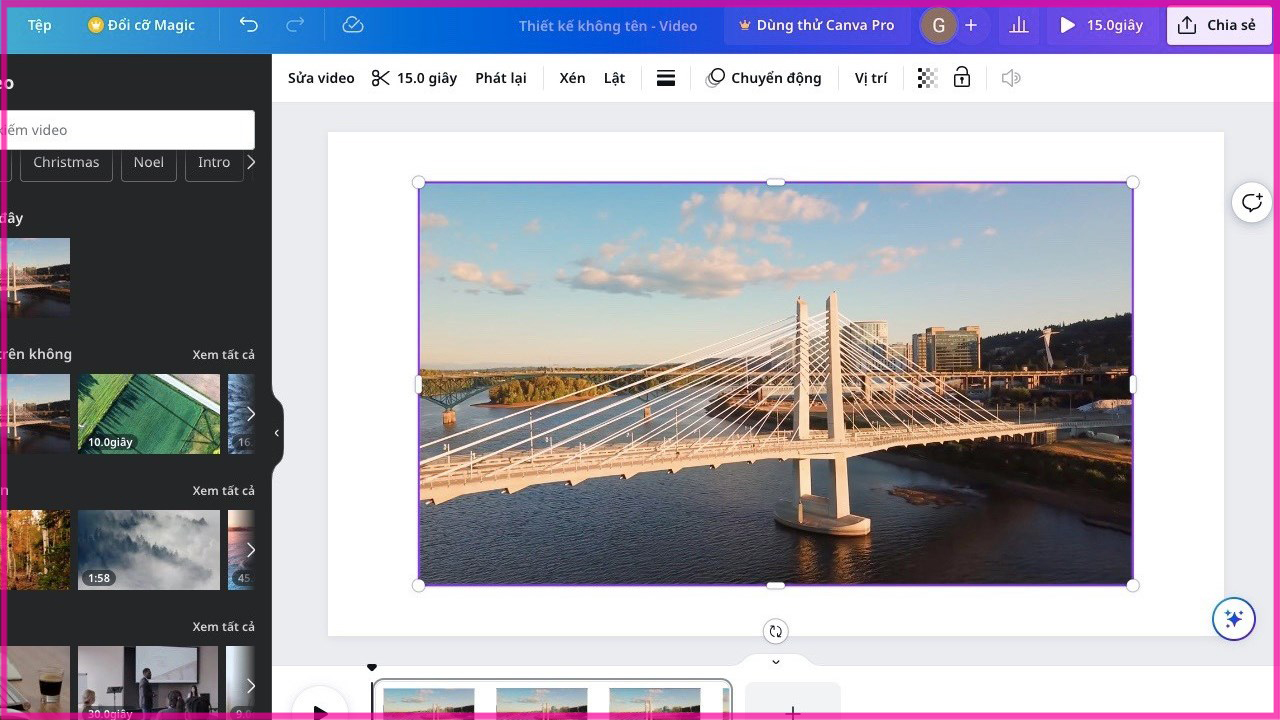This screenshot has height=720, width=1280.
Task: Adjust transparency checkerboard icon
Action: 927,78
